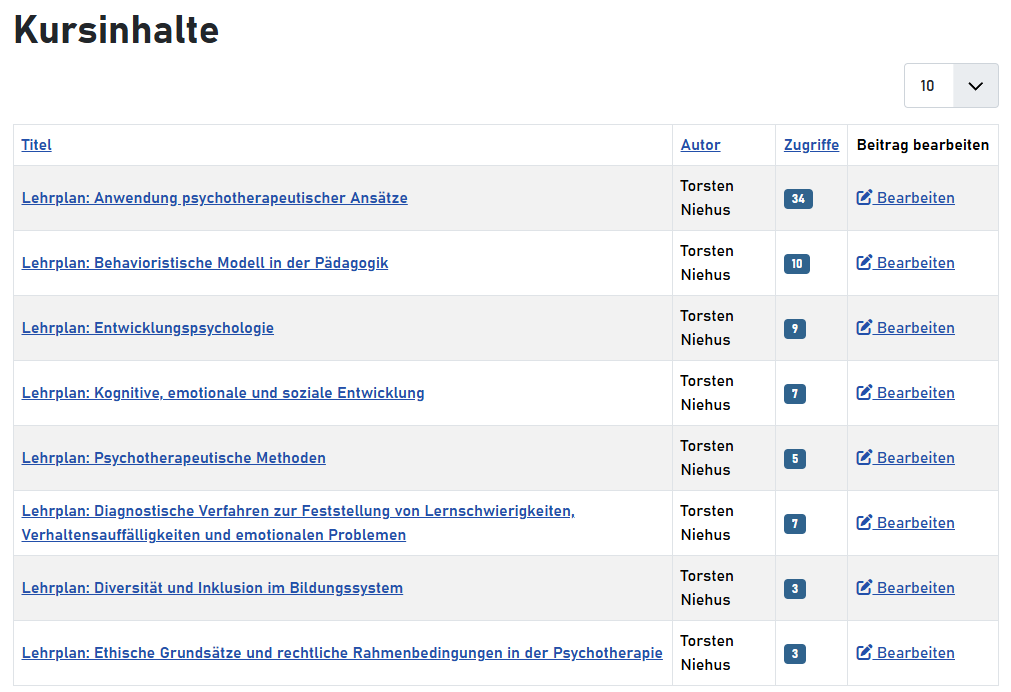Click edit icon for Ethische Grundsätze row
This screenshot has height=692, width=1011.
point(865,653)
